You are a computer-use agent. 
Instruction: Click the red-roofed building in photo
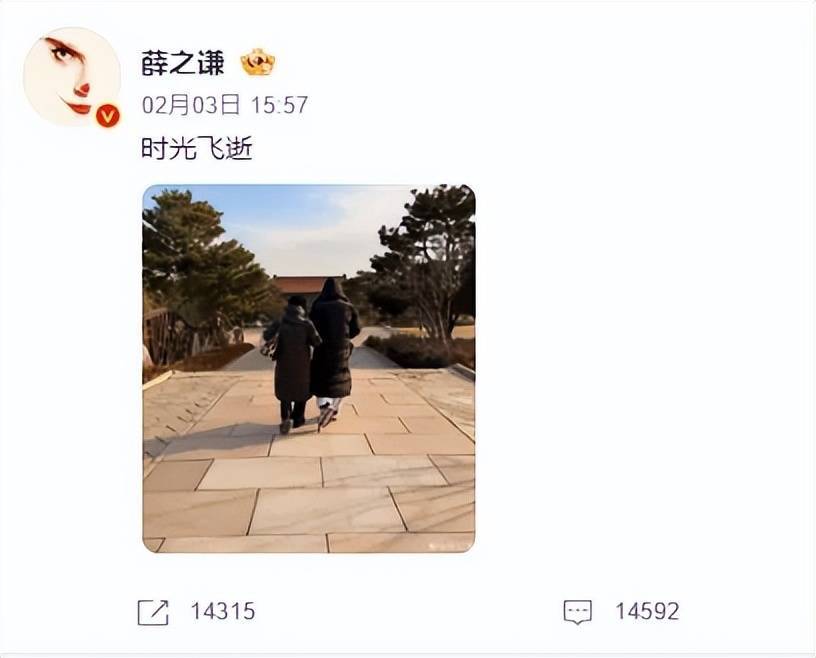point(303,286)
